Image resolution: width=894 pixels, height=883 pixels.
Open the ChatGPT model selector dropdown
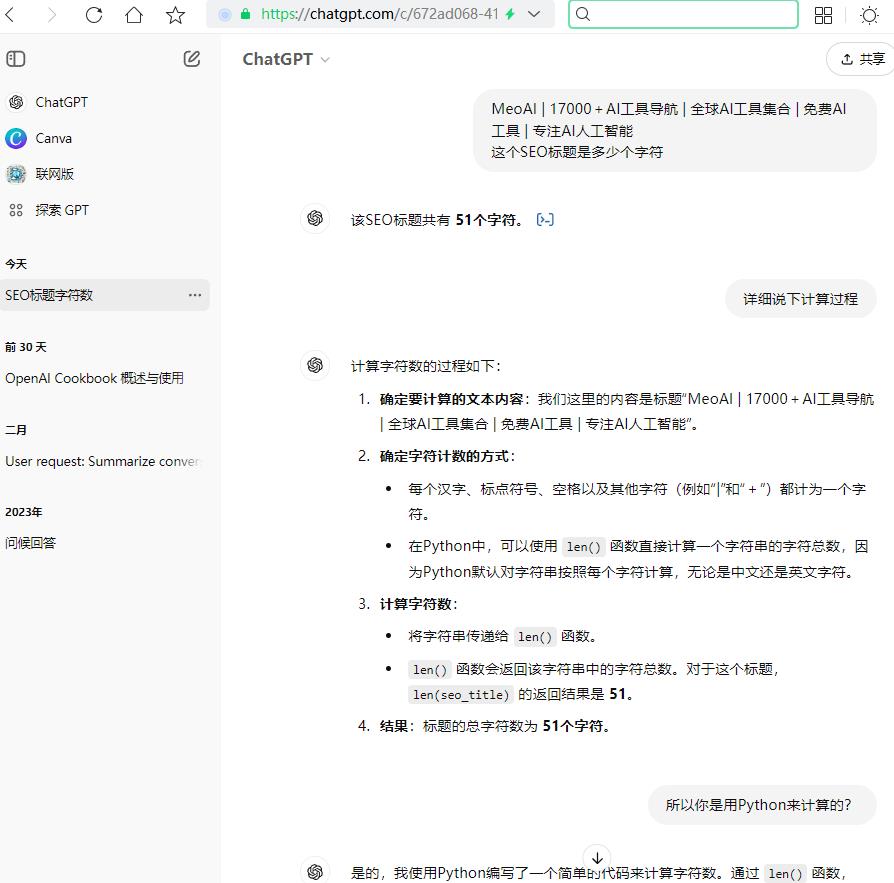[286, 59]
